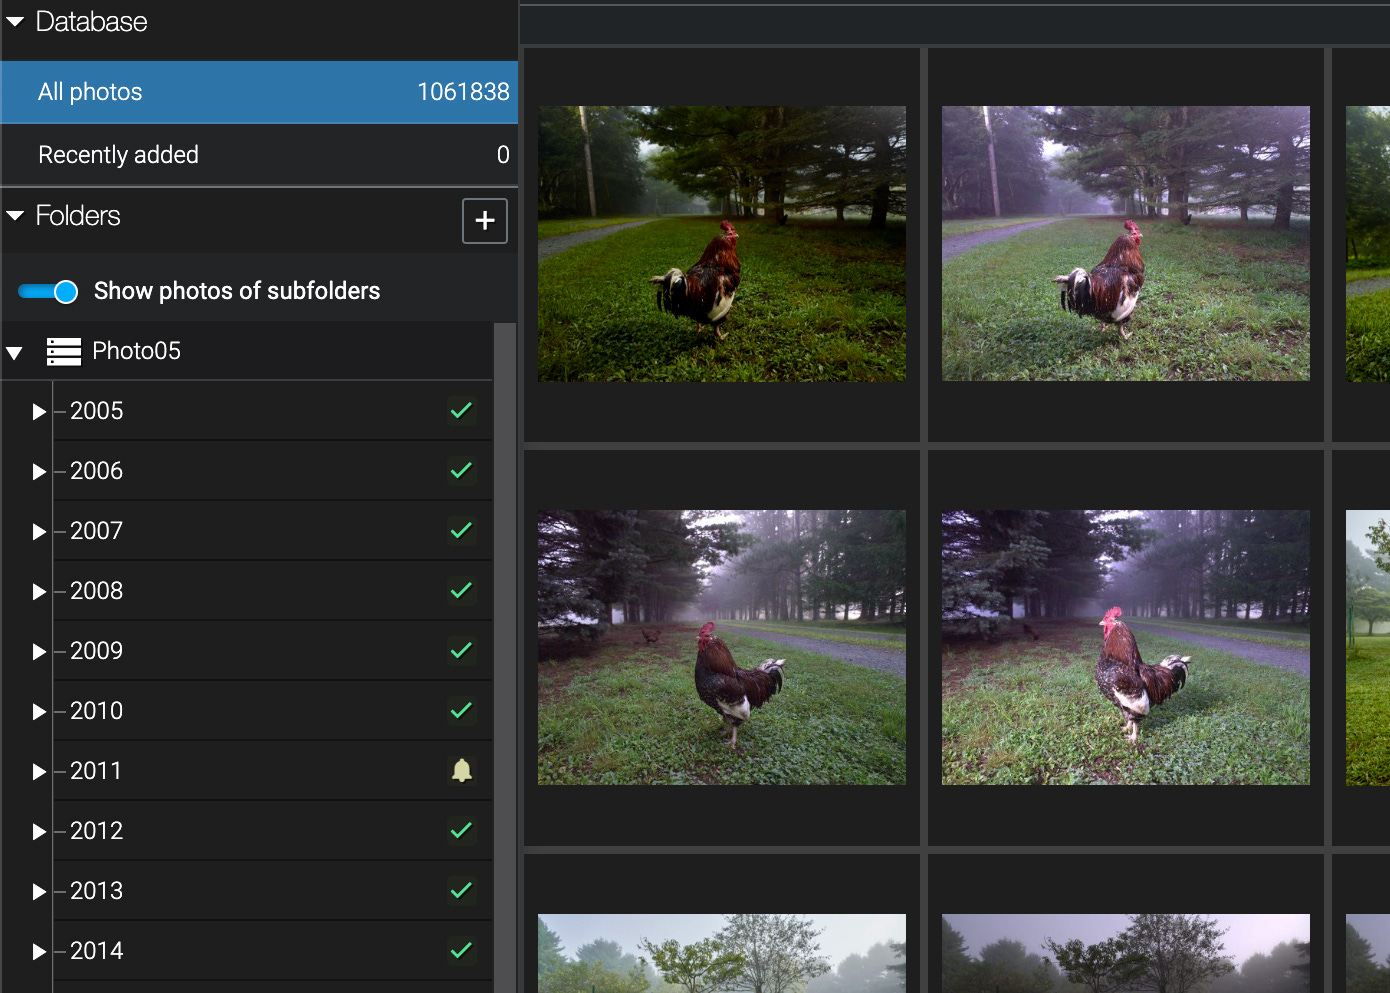1390x993 pixels.
Task: Expand the 2012 folder
Action: (39, 832)
